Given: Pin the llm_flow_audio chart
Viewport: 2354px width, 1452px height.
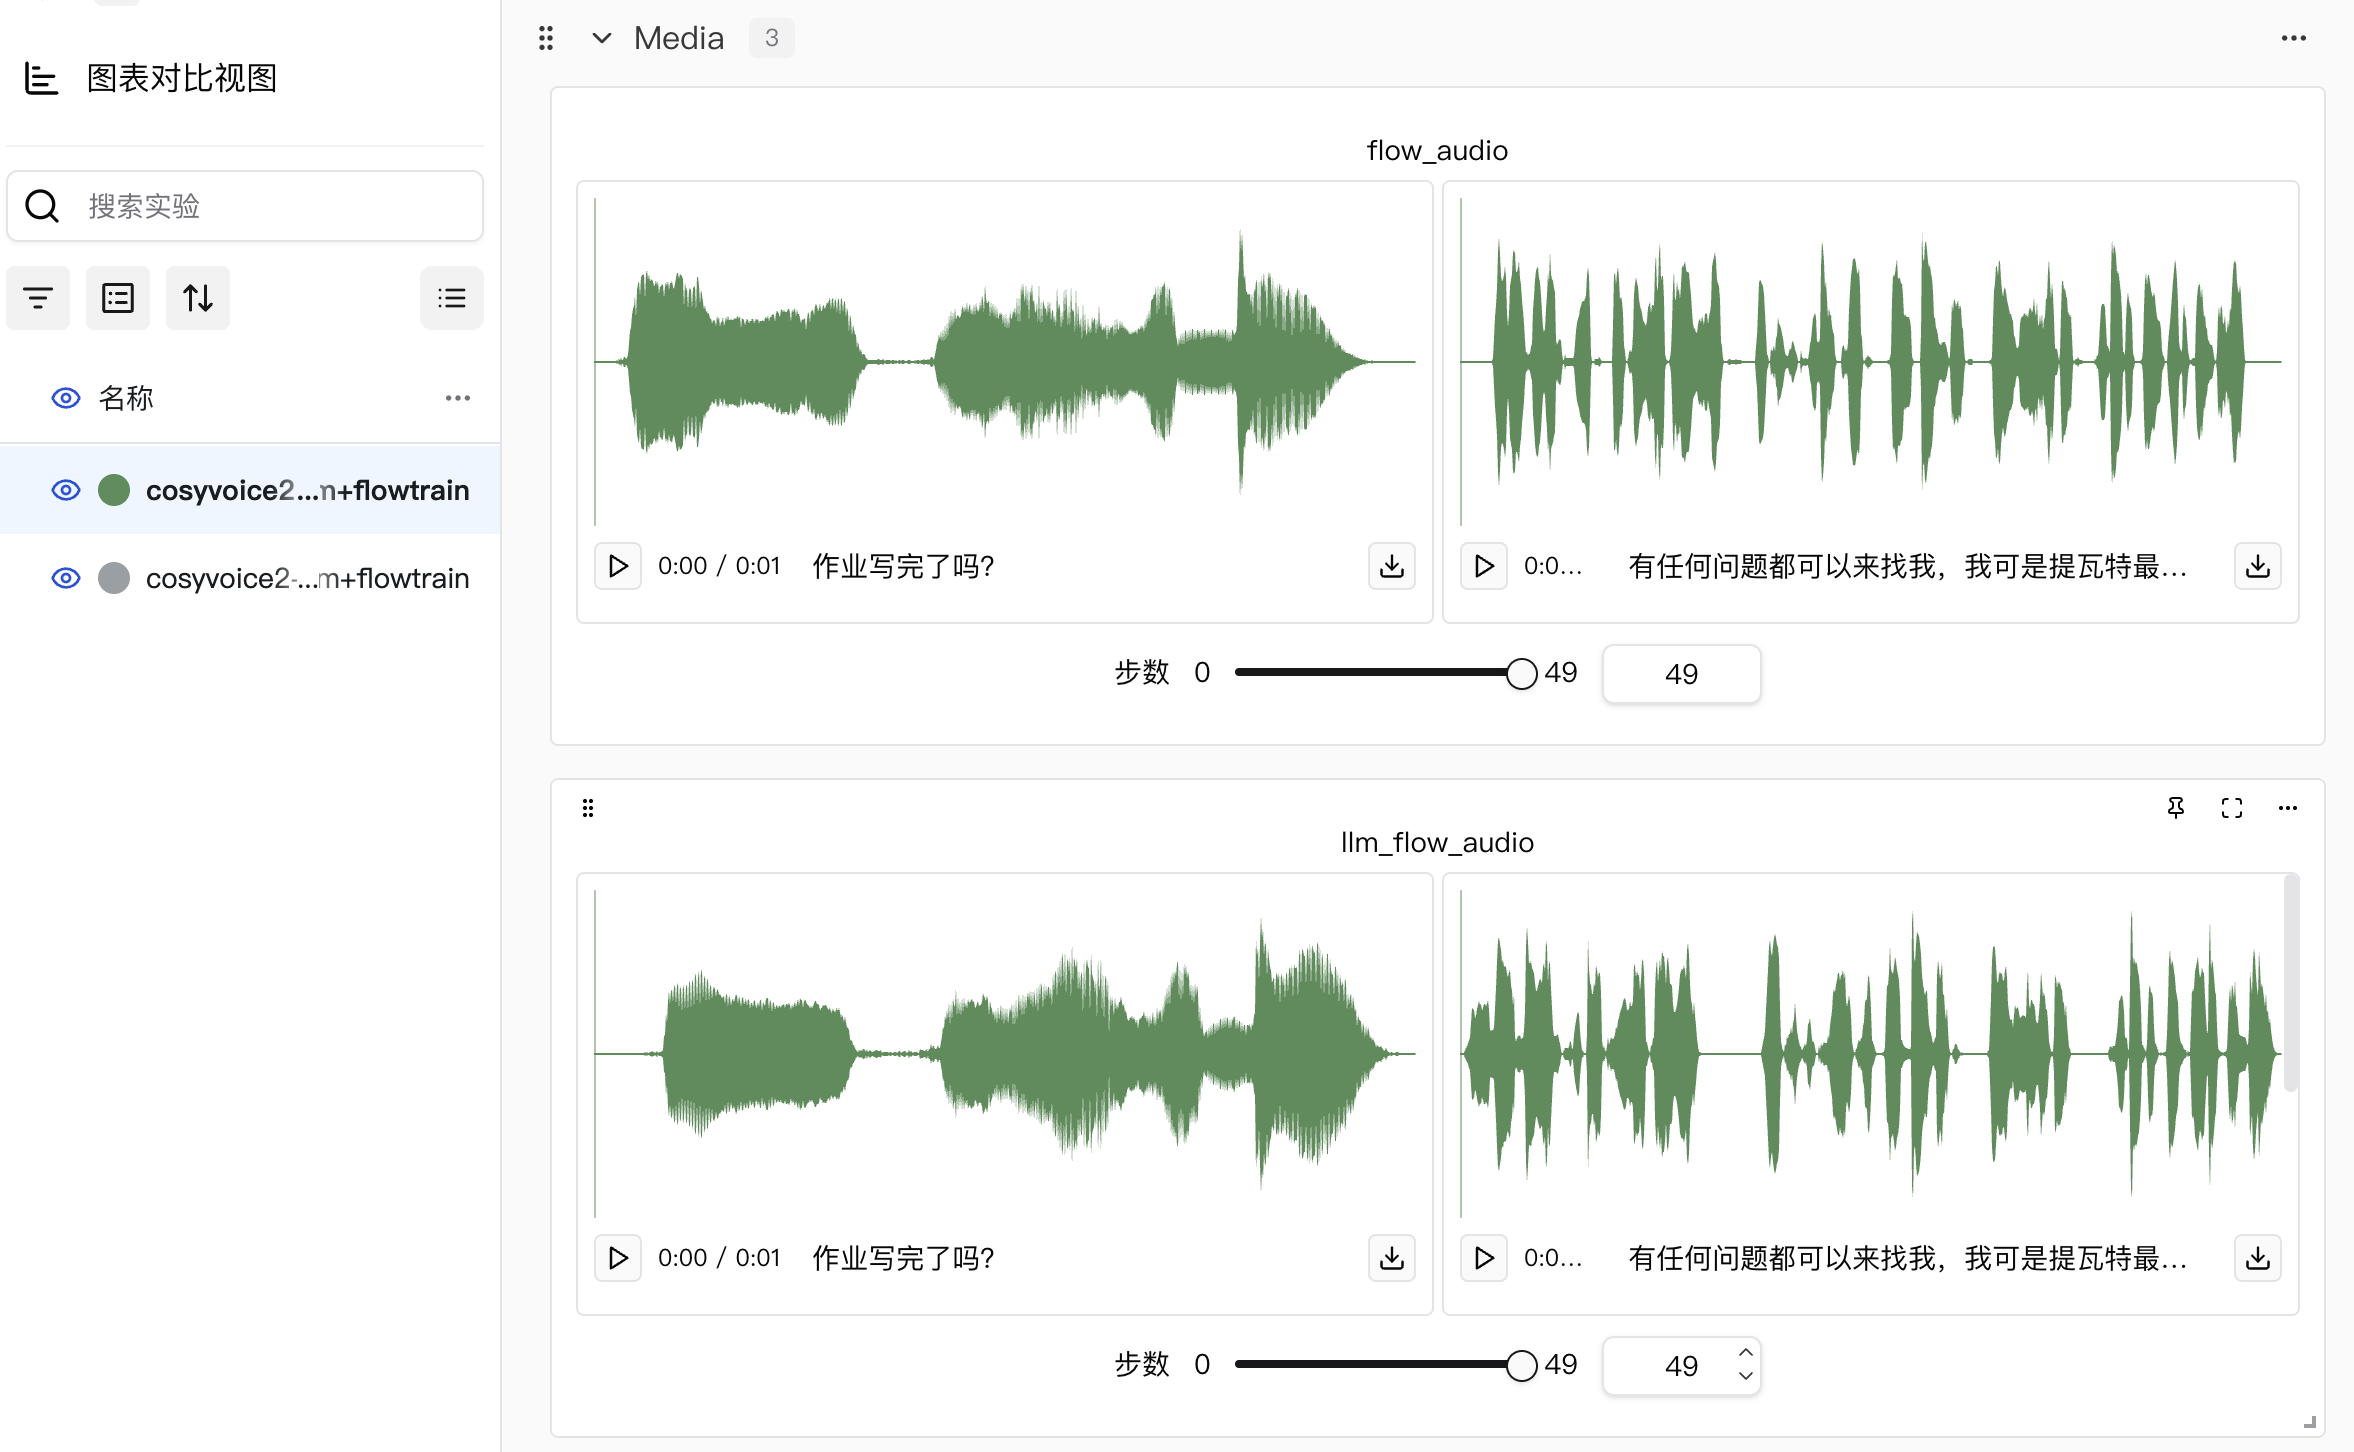Looking at the screenshot, I should 2175,808.
